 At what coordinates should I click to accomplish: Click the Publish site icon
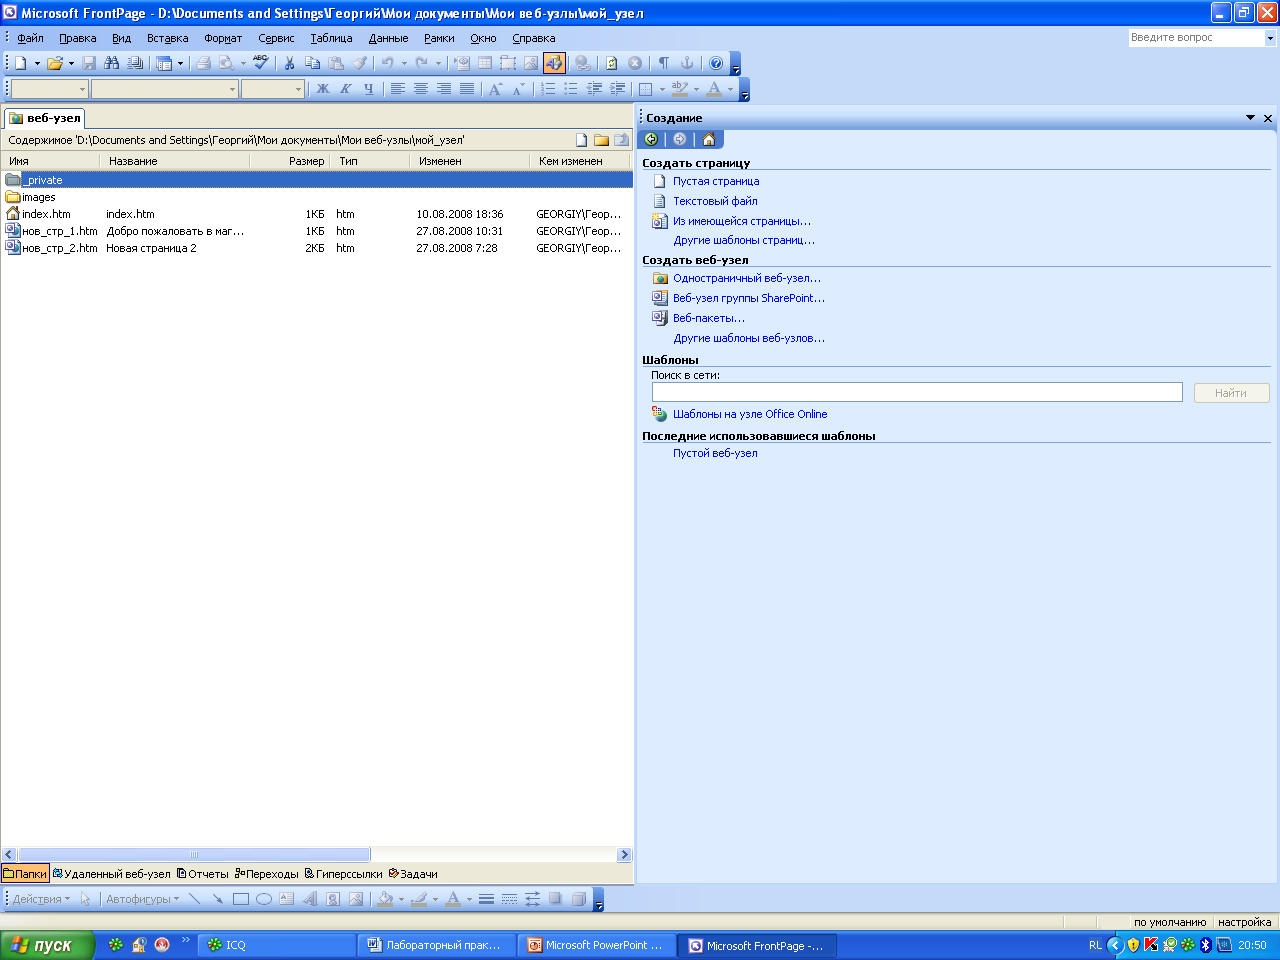135,63
